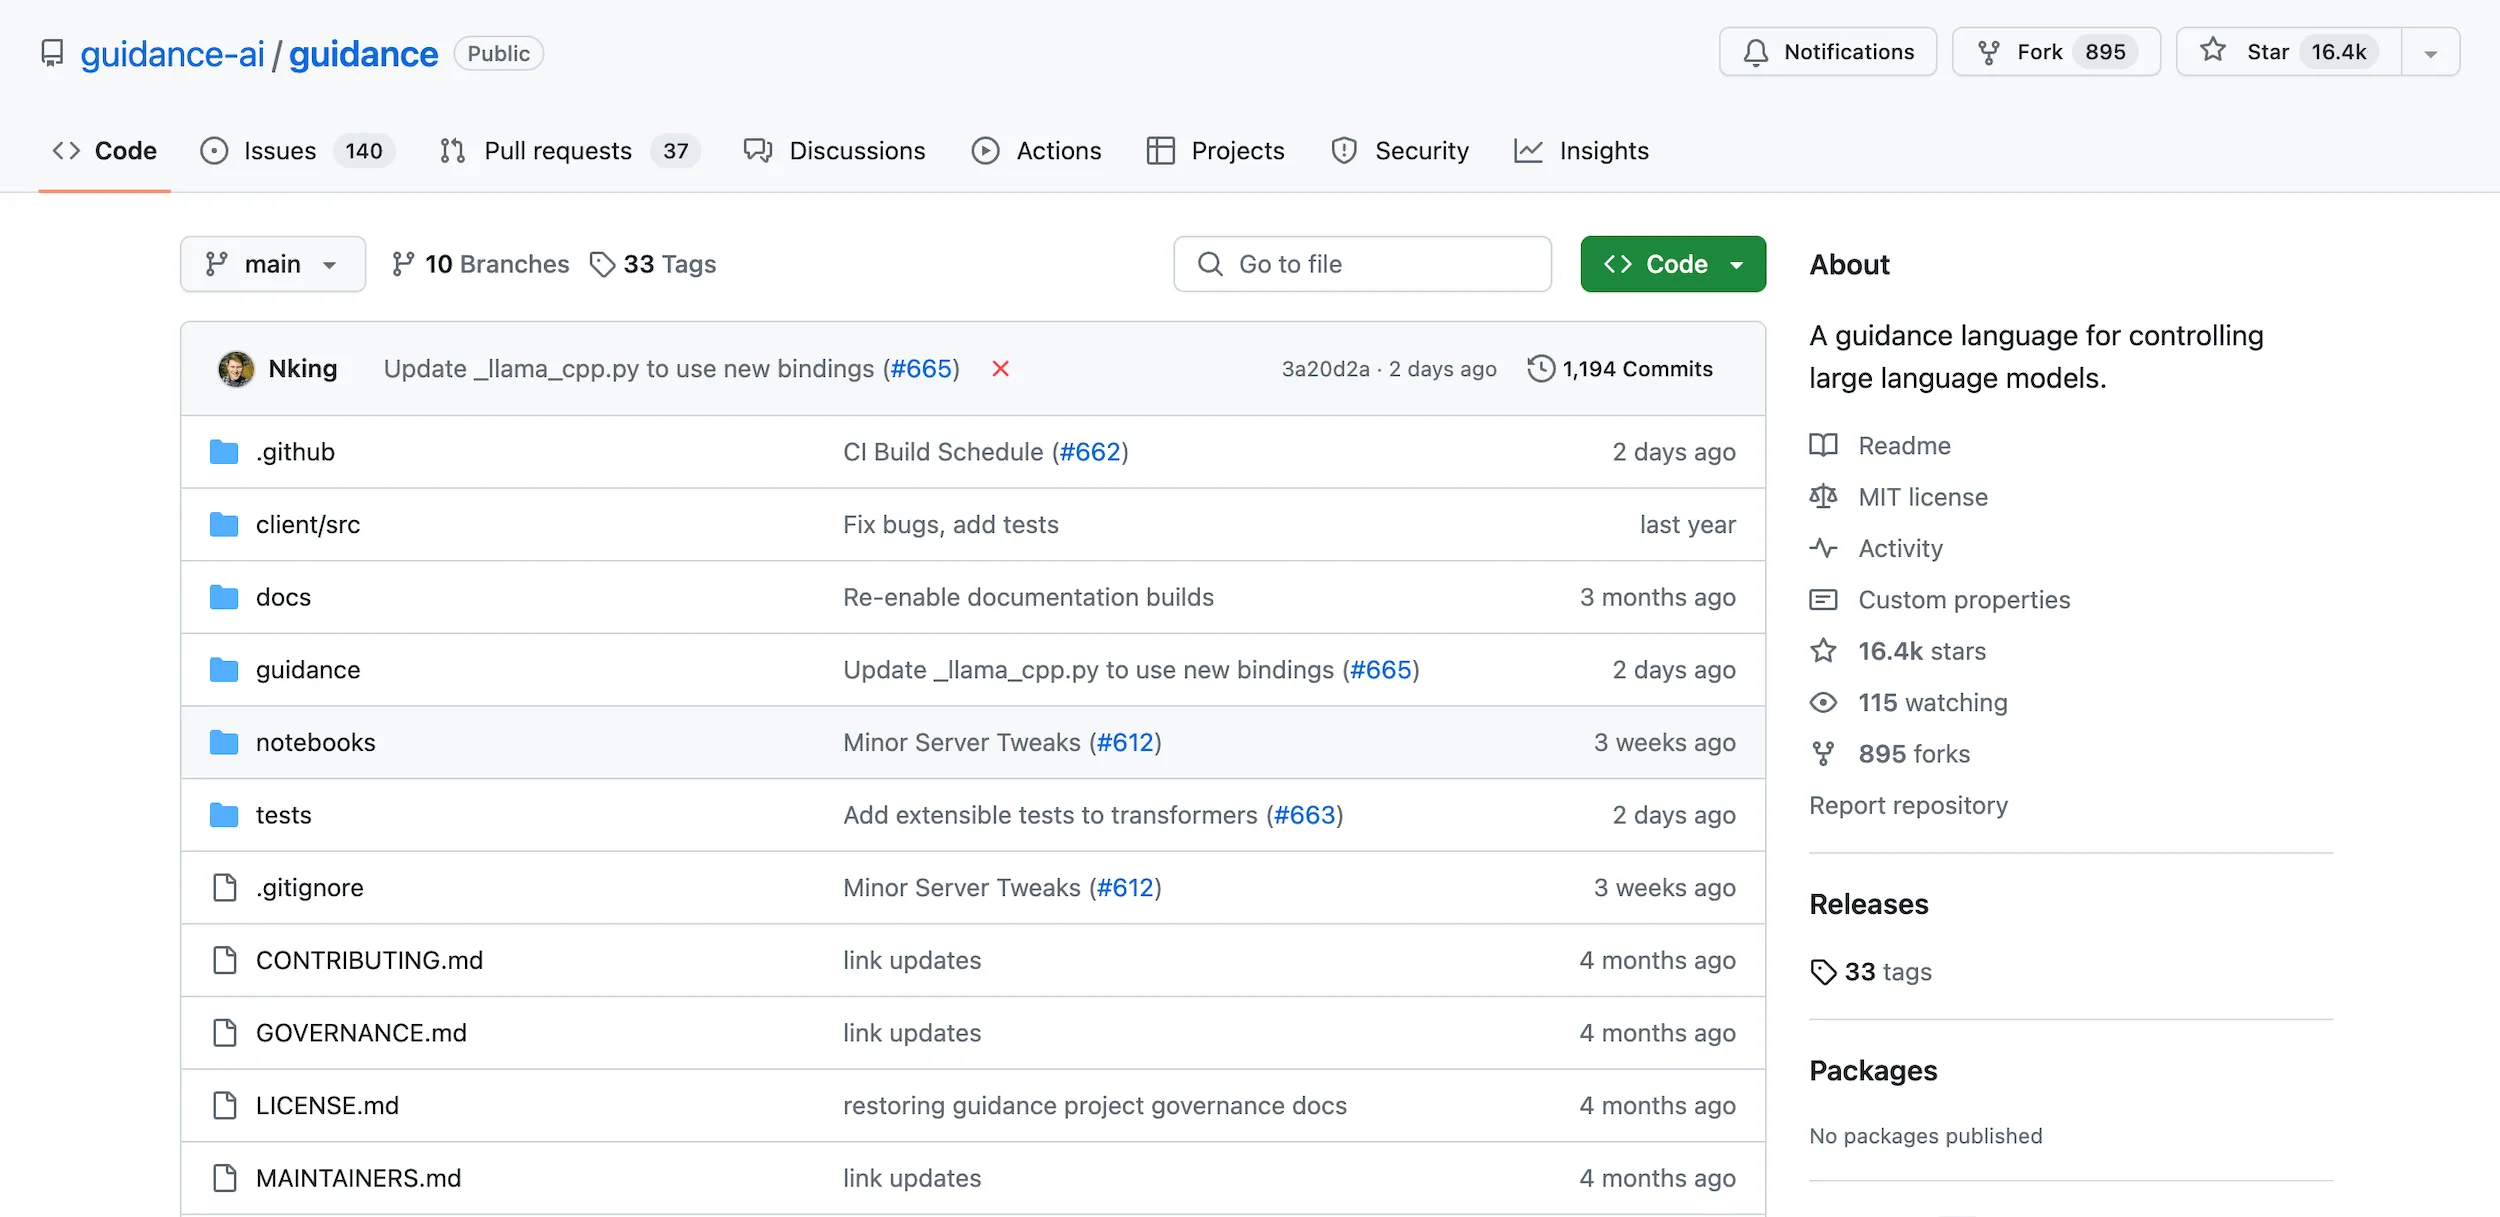The height and width of the screenshot is (1217, 2500).
Task: Click the Nking avatar thumbnail
Action: coord(236,369)
